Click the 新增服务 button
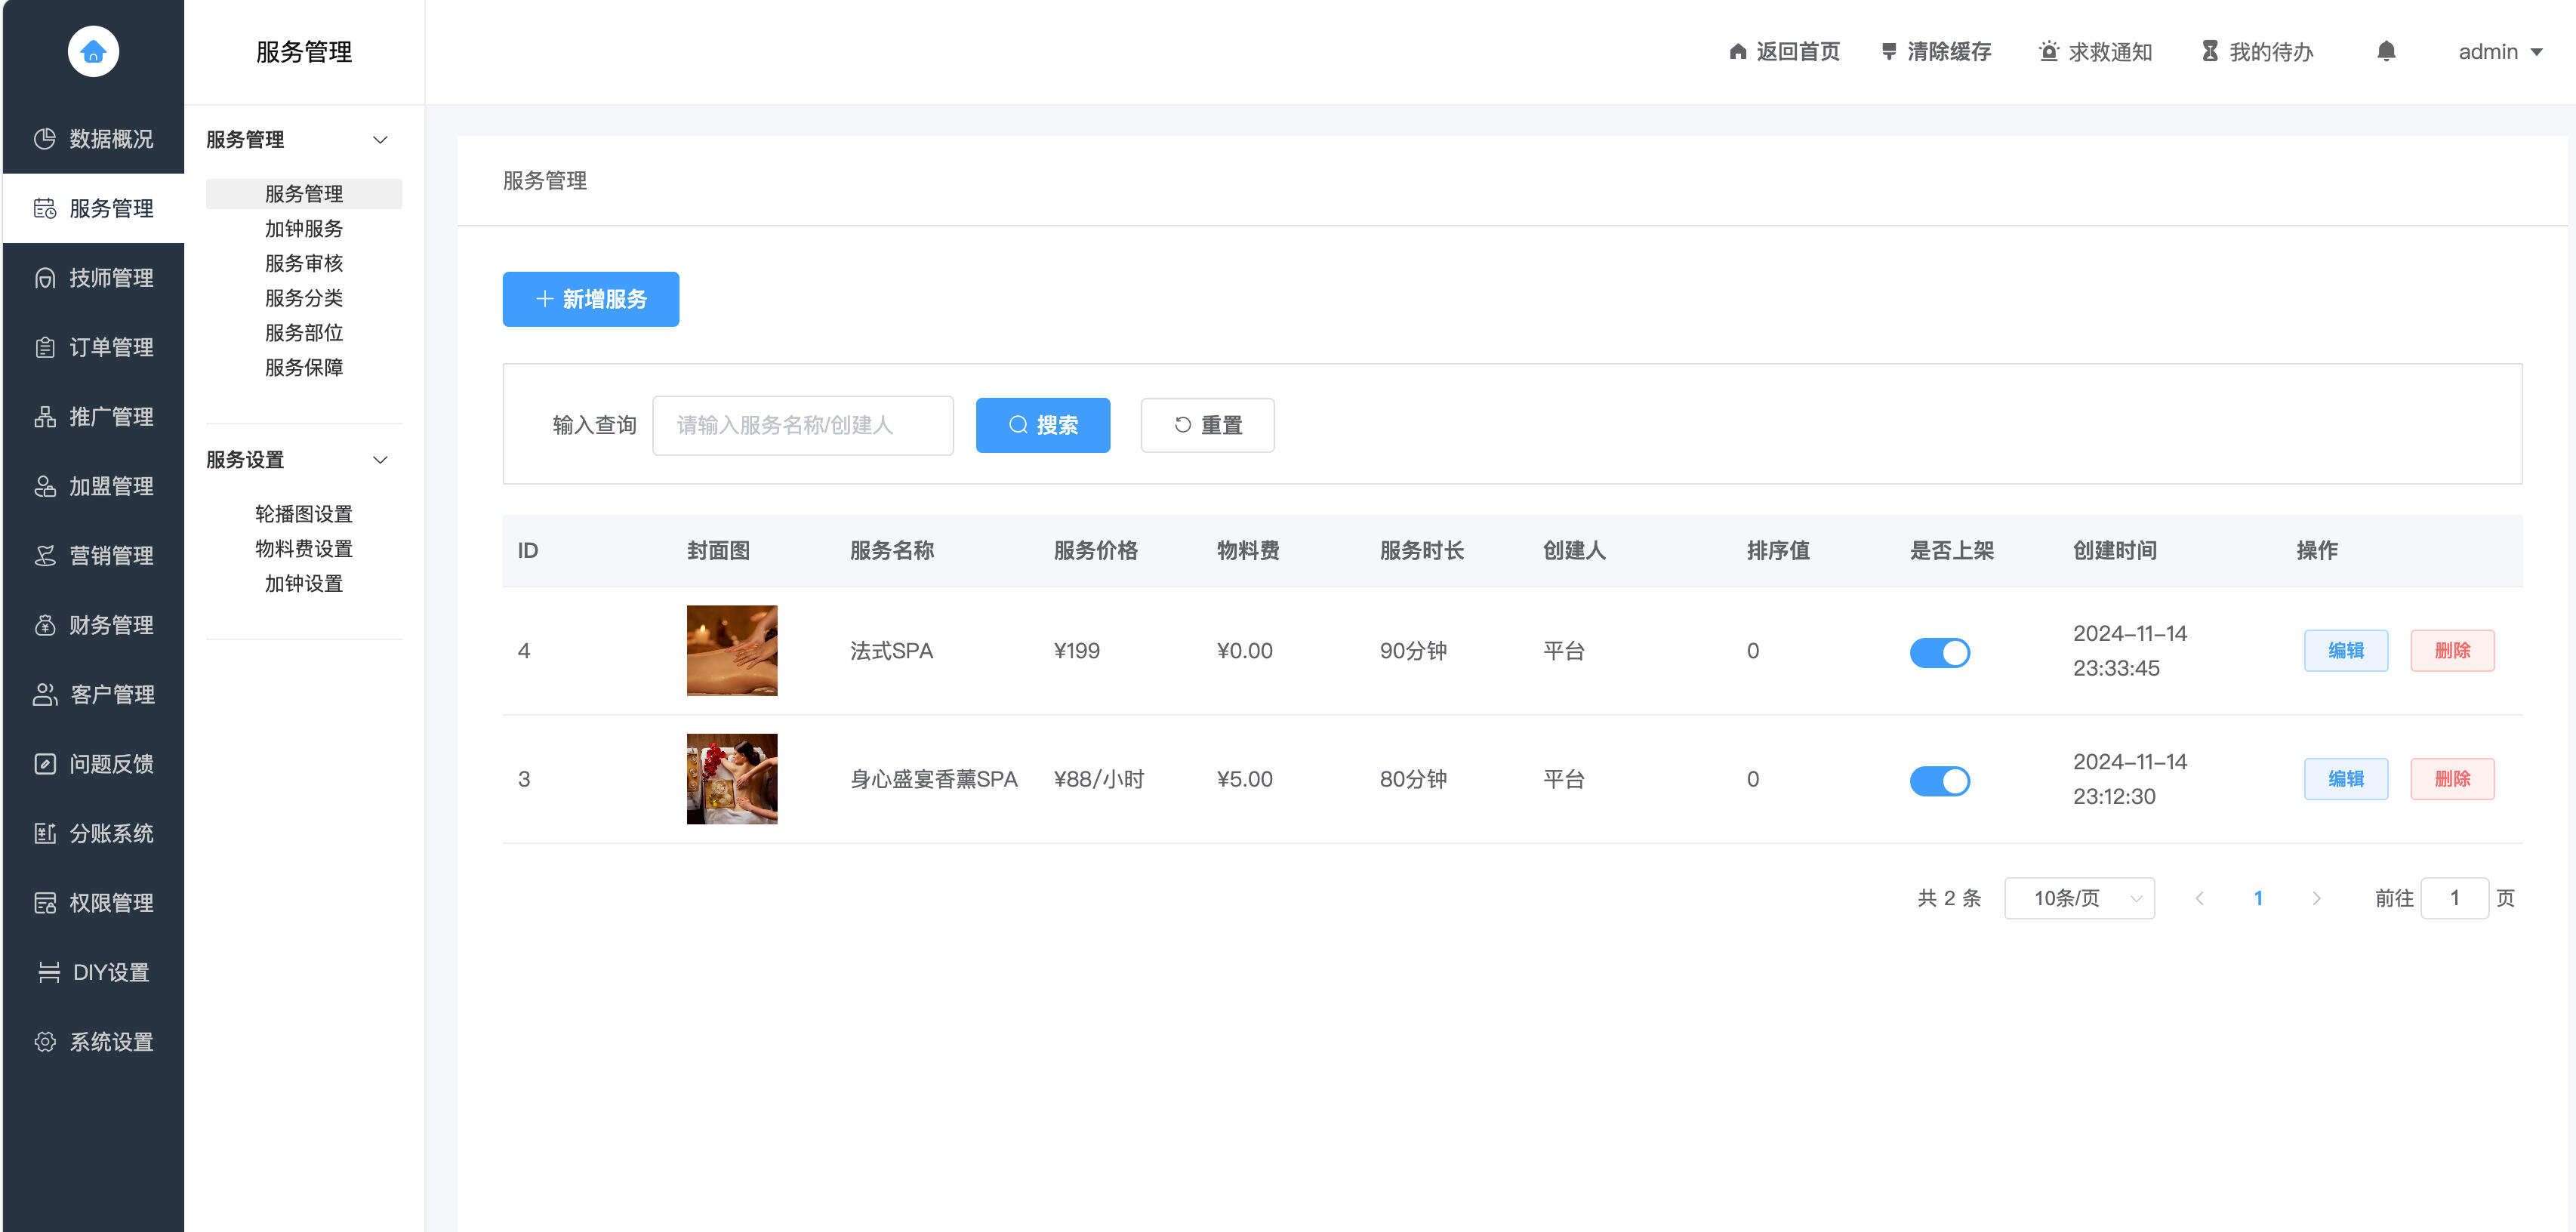The image size is (2576, 1232). [590, 299]
